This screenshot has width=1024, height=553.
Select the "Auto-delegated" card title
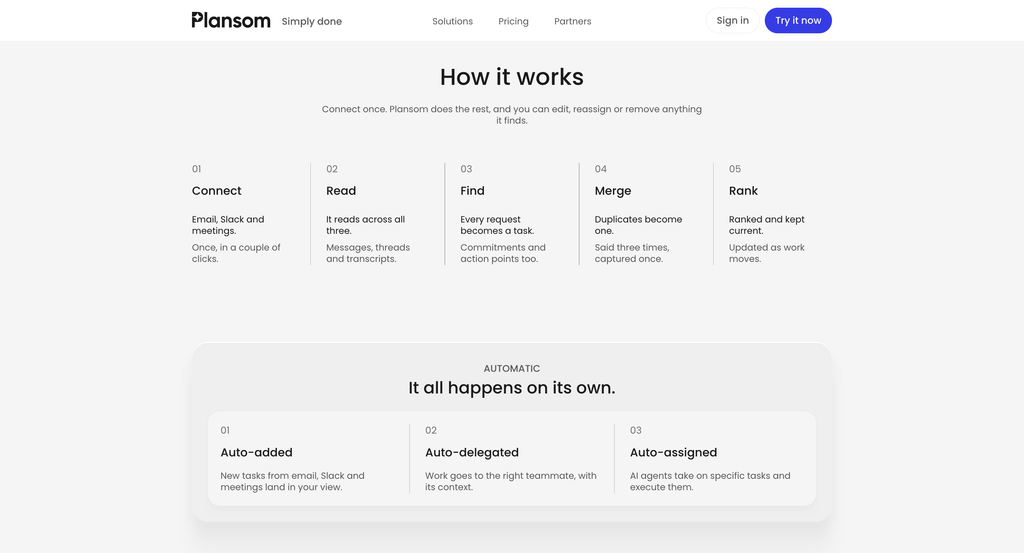(472, 452)
